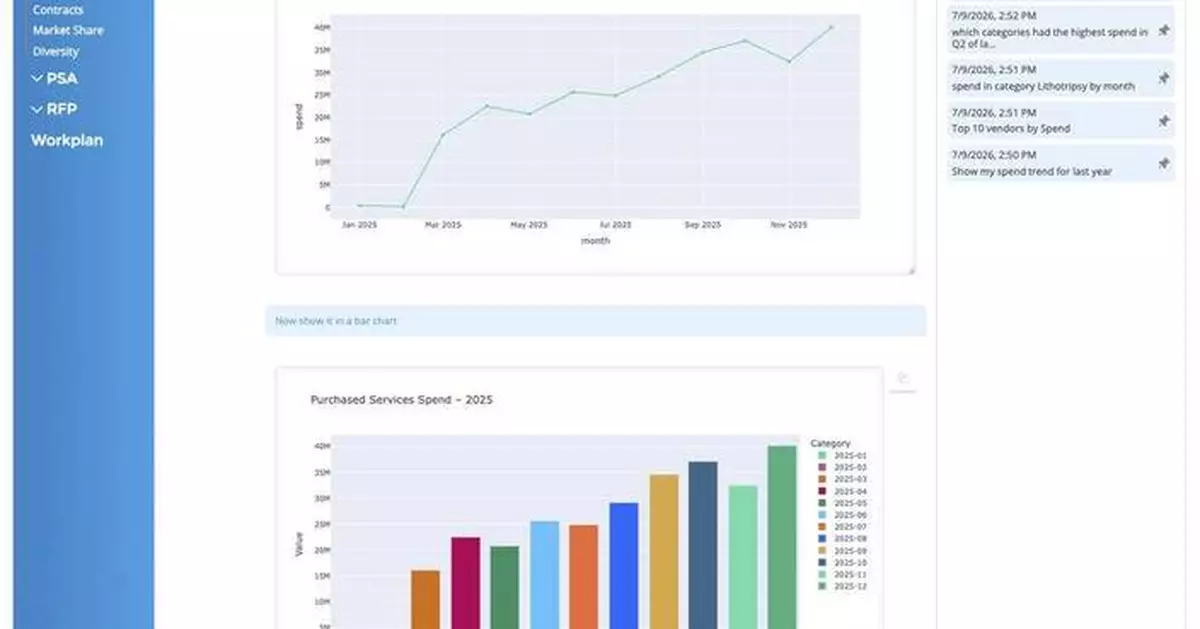Click the last data point on the line chart

pyautogui.click(x=831, y=27)
